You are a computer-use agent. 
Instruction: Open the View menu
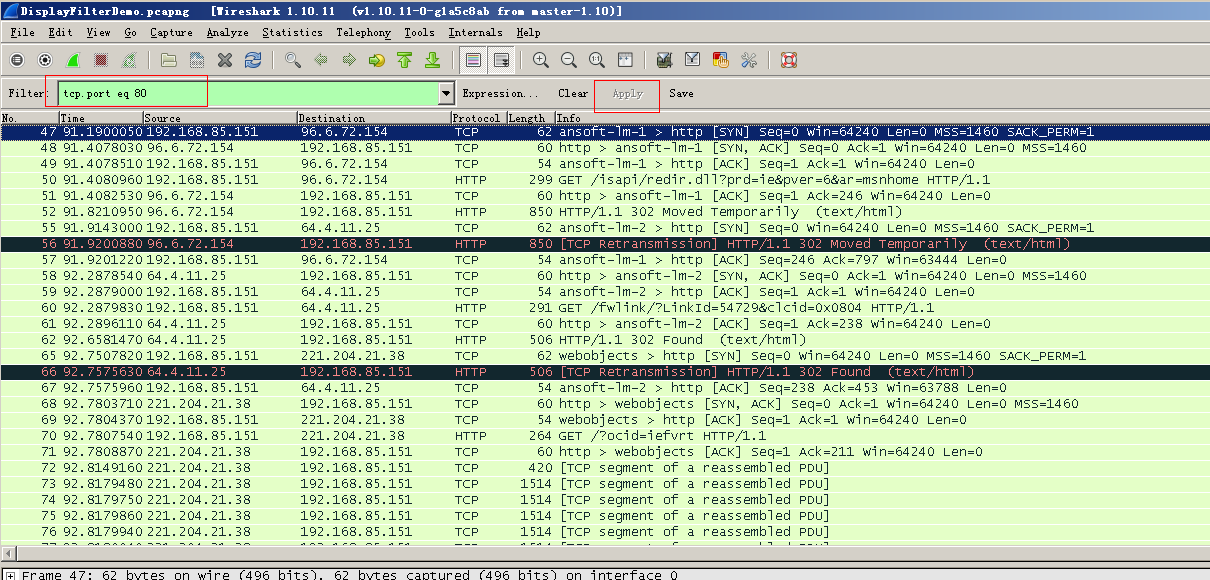tap(98, 32)
